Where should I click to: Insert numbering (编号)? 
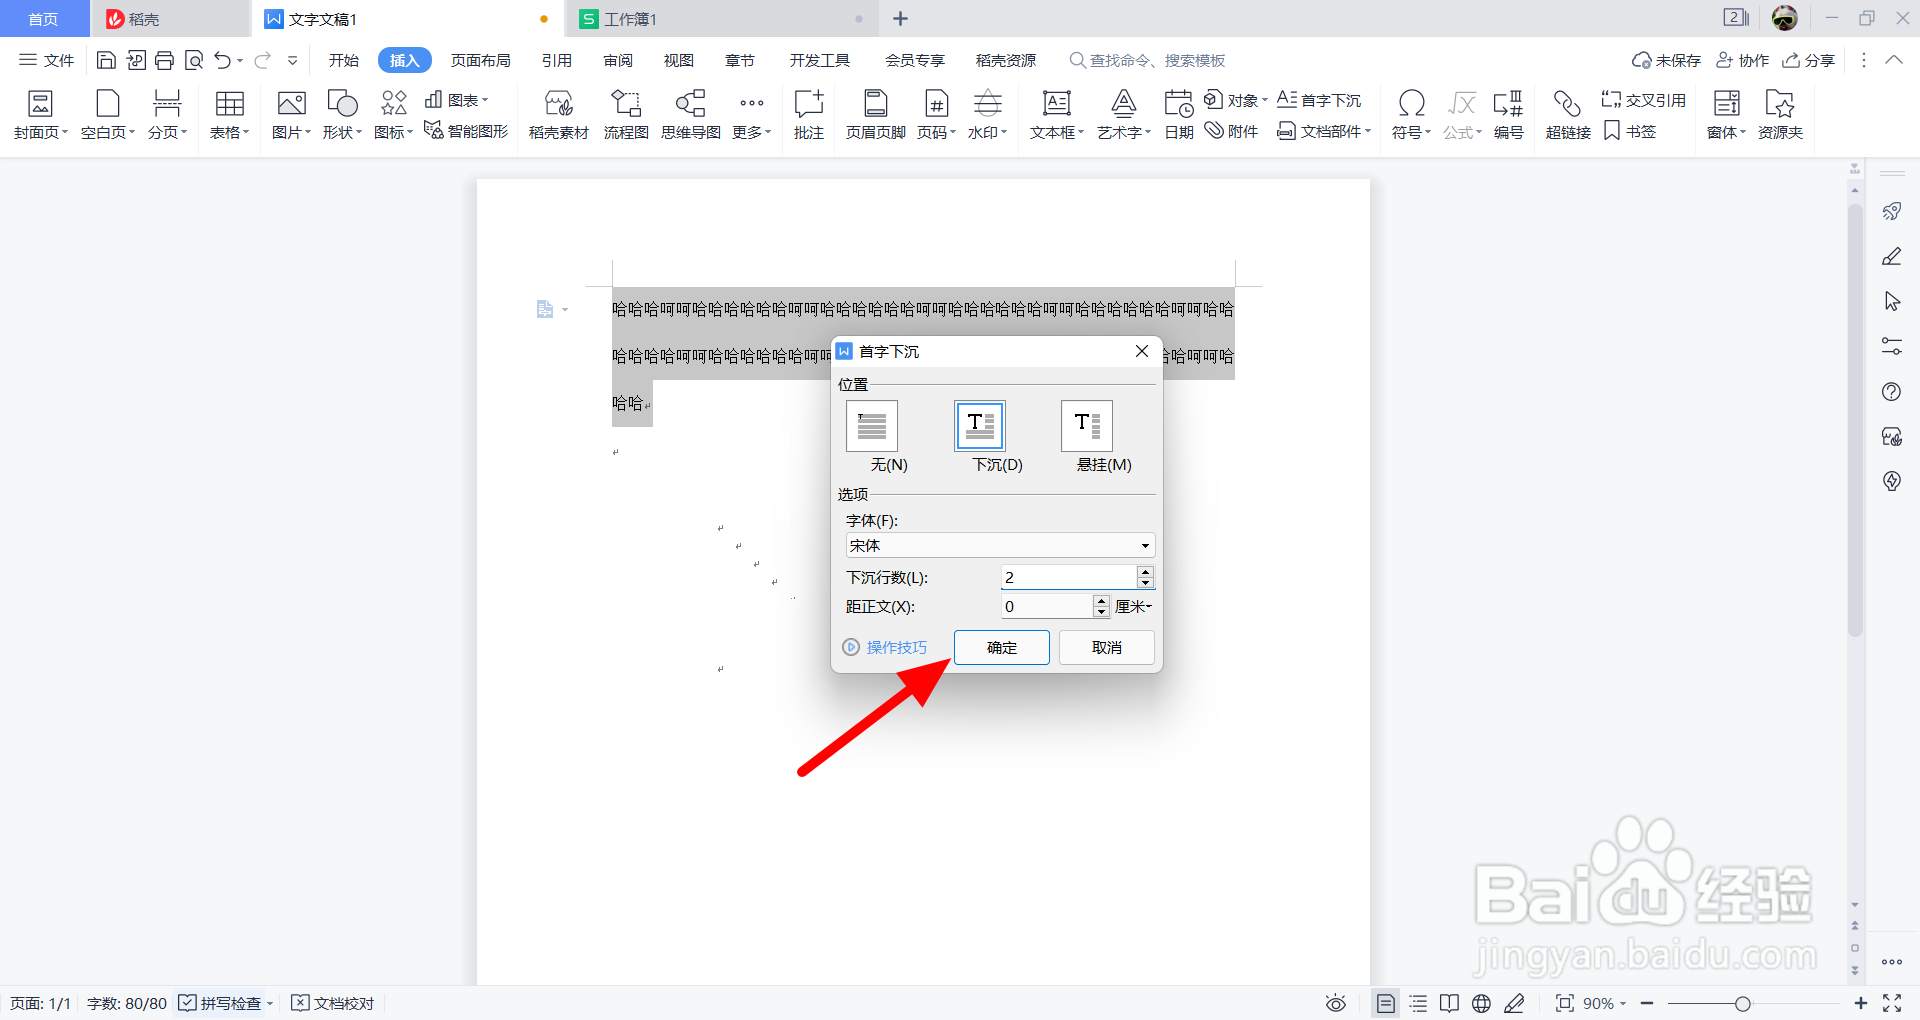point(1508,115)
